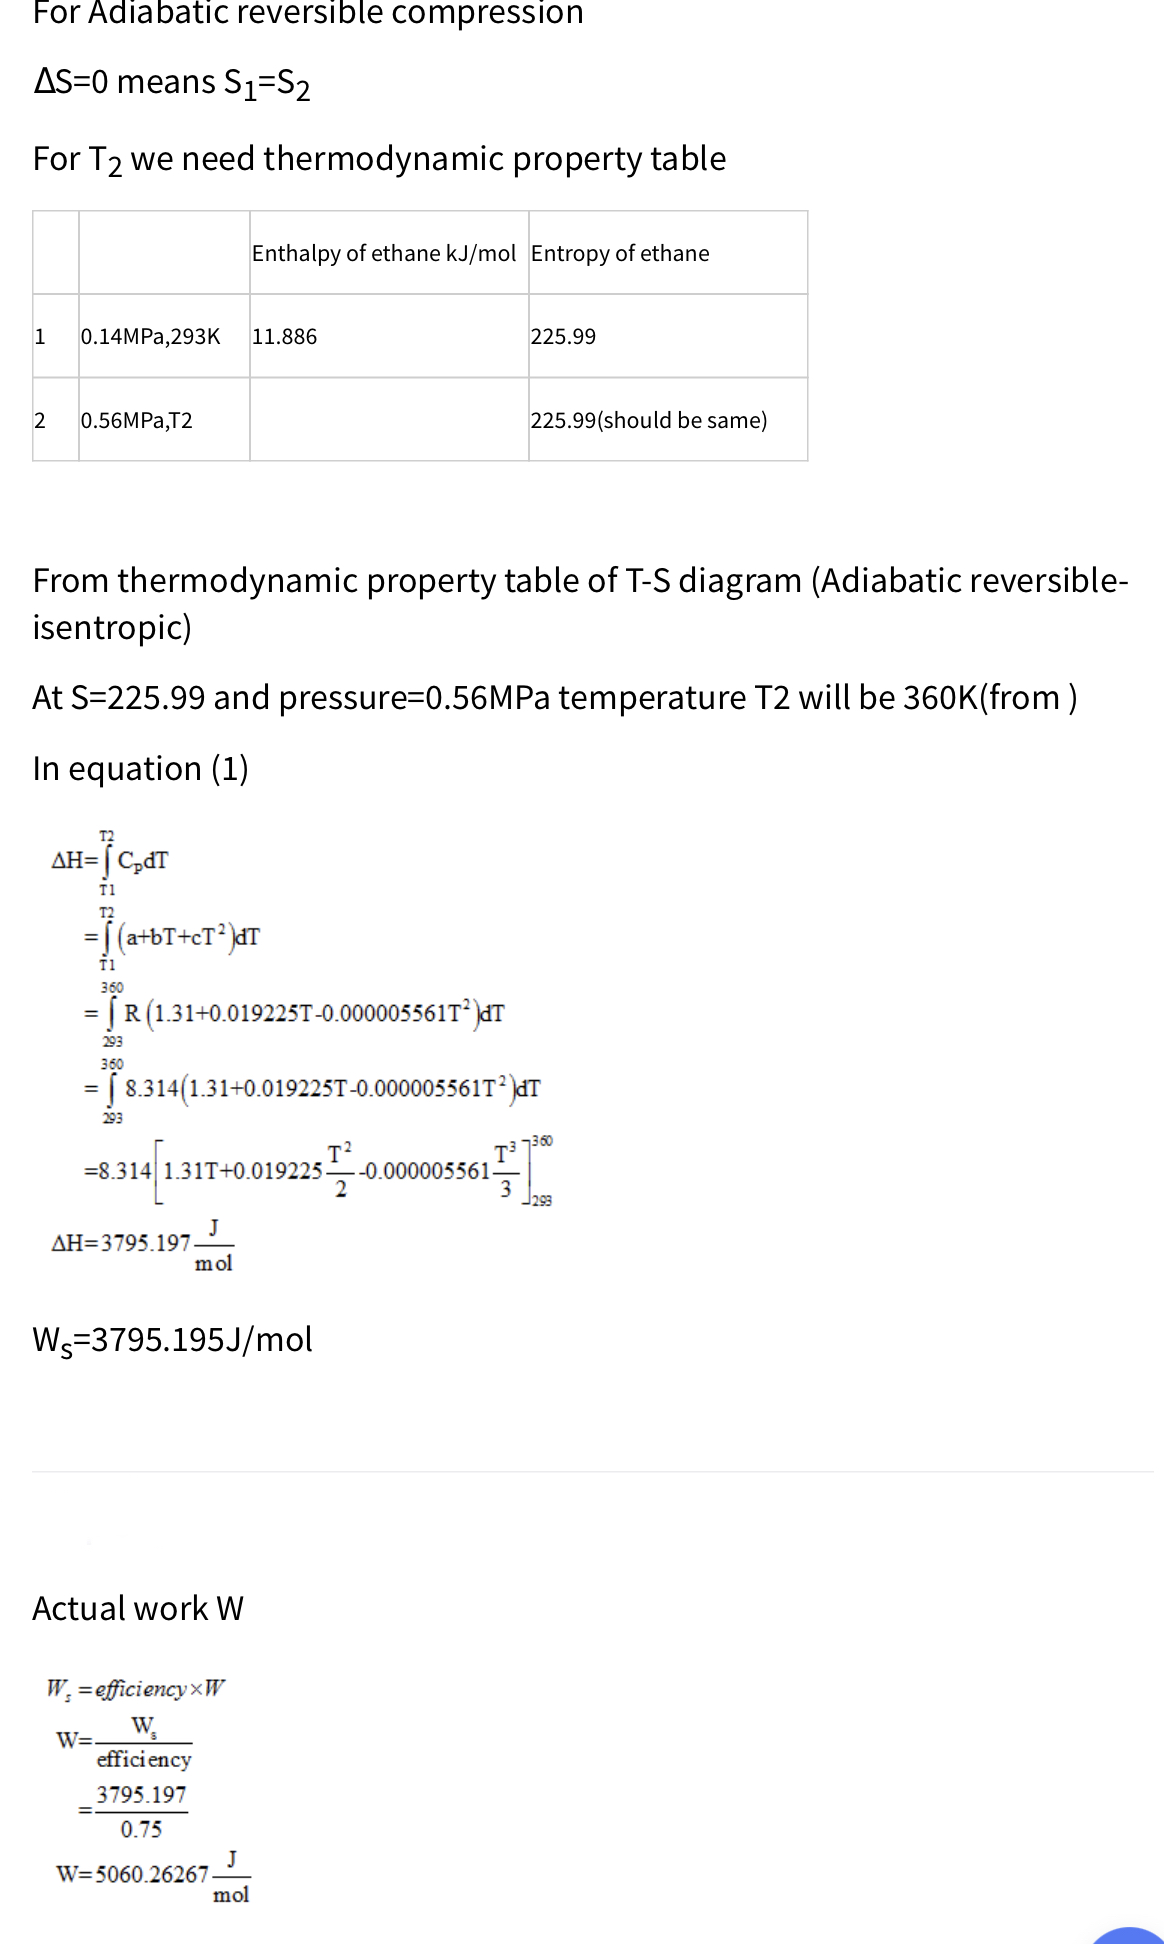Click the 'For Adiabatic reversible compression' heading

coord(308,13)
